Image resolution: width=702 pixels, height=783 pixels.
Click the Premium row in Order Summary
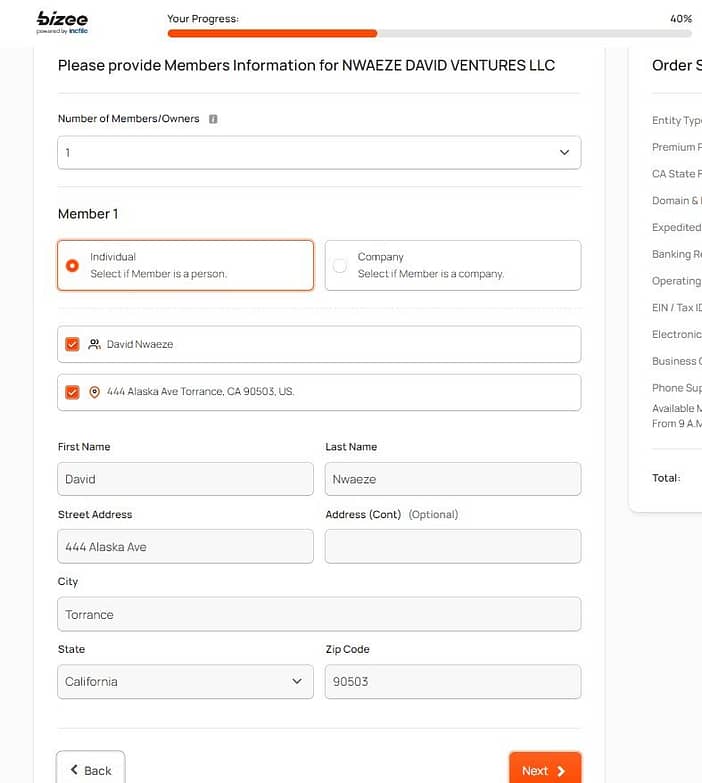677,147
